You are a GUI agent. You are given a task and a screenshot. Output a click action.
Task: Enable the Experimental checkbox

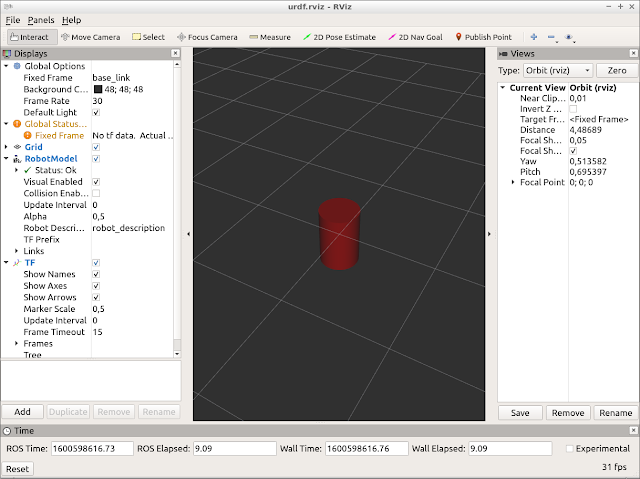(x=569, y=449)
